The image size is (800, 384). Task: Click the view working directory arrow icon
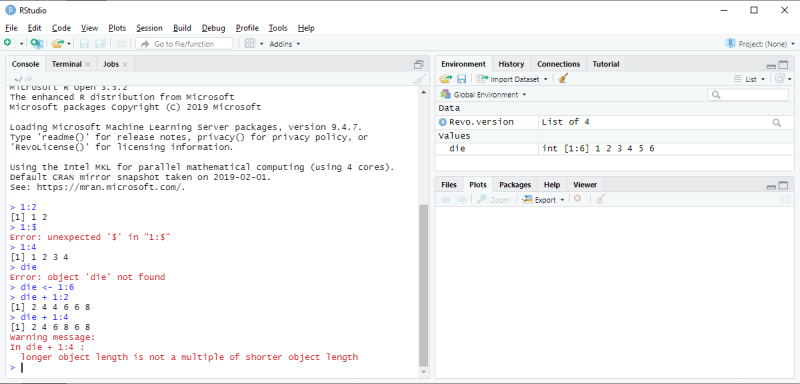click(29, 79)
